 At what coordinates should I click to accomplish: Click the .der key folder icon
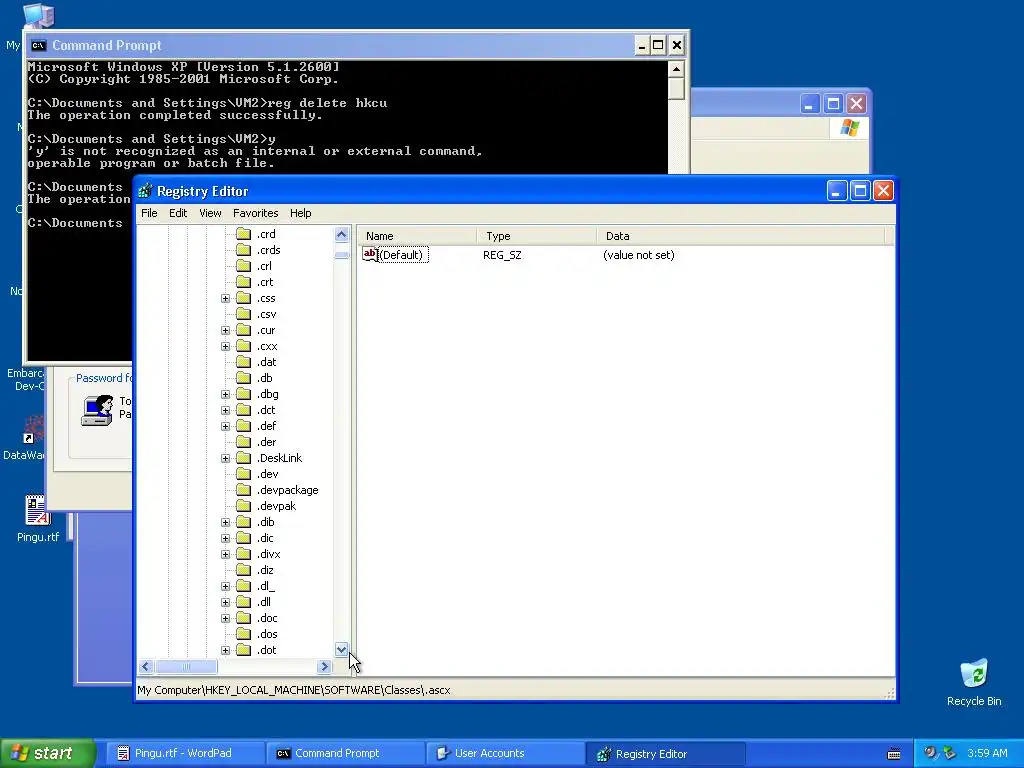tap(244, 442)
